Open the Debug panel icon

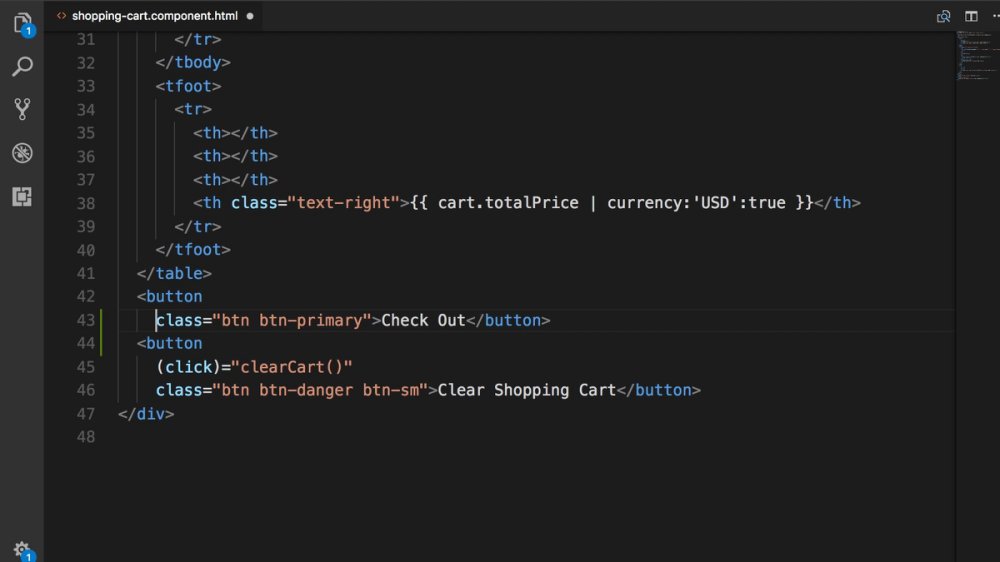pyautogui.click(x=22, y=153)
